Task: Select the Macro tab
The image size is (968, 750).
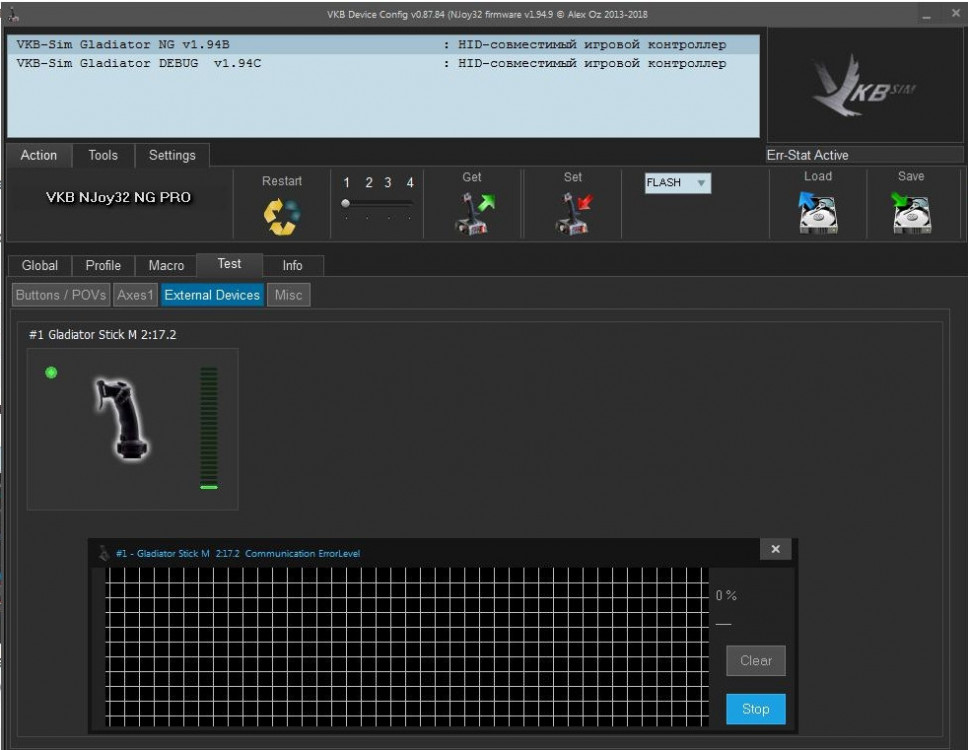Action: (166, 265)
